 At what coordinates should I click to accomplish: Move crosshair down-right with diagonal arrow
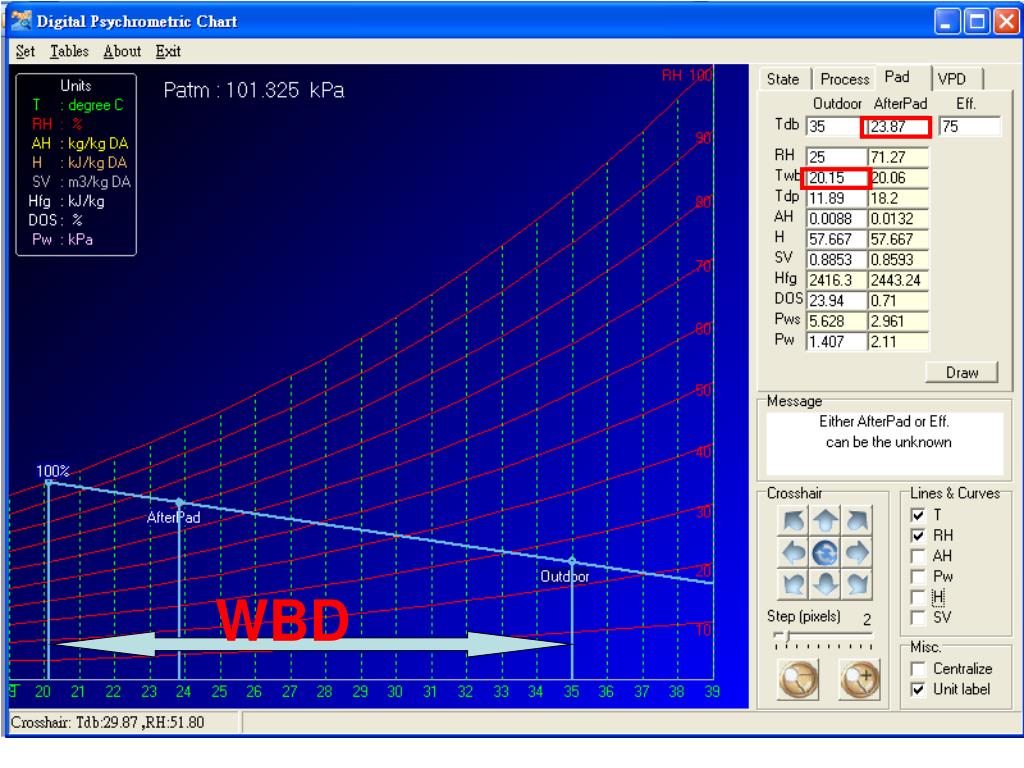click(x=857, y=584)
